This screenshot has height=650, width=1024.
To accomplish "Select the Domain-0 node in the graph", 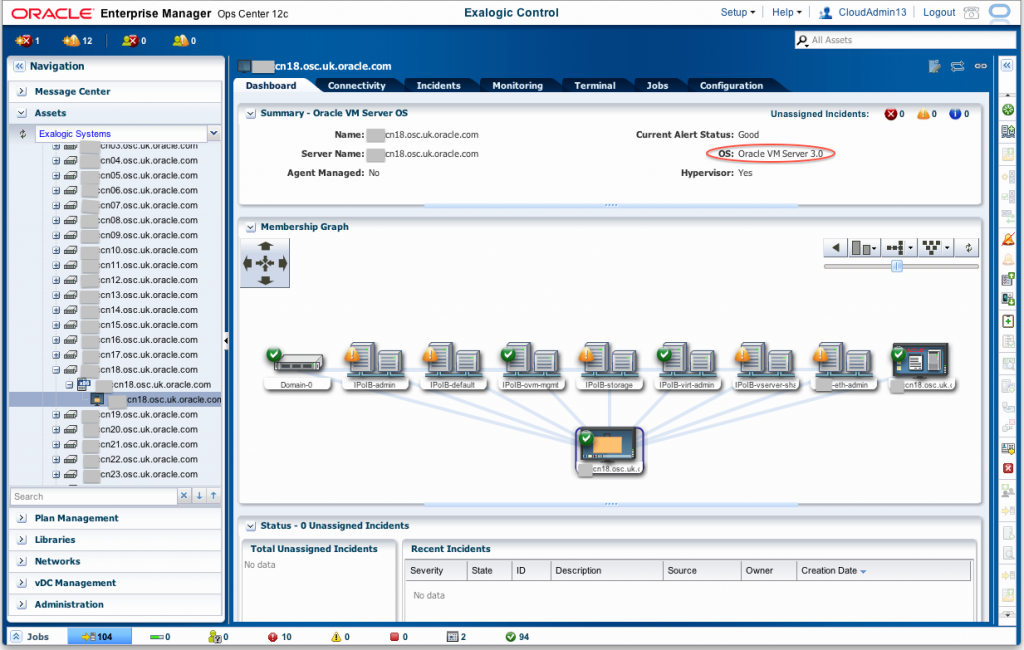I will pos(296,366).
